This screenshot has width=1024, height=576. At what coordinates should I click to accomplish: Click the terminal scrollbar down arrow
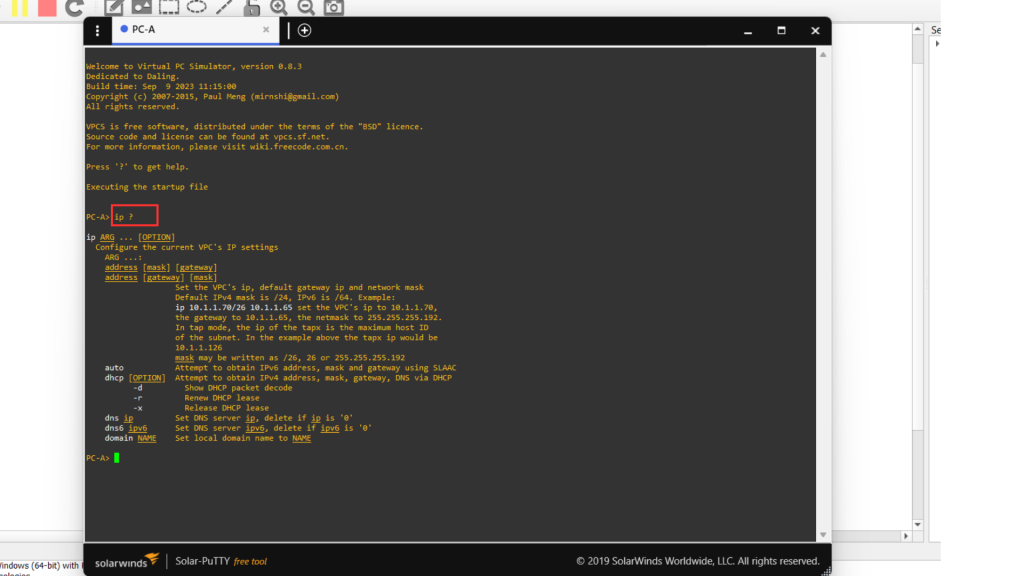823,535
